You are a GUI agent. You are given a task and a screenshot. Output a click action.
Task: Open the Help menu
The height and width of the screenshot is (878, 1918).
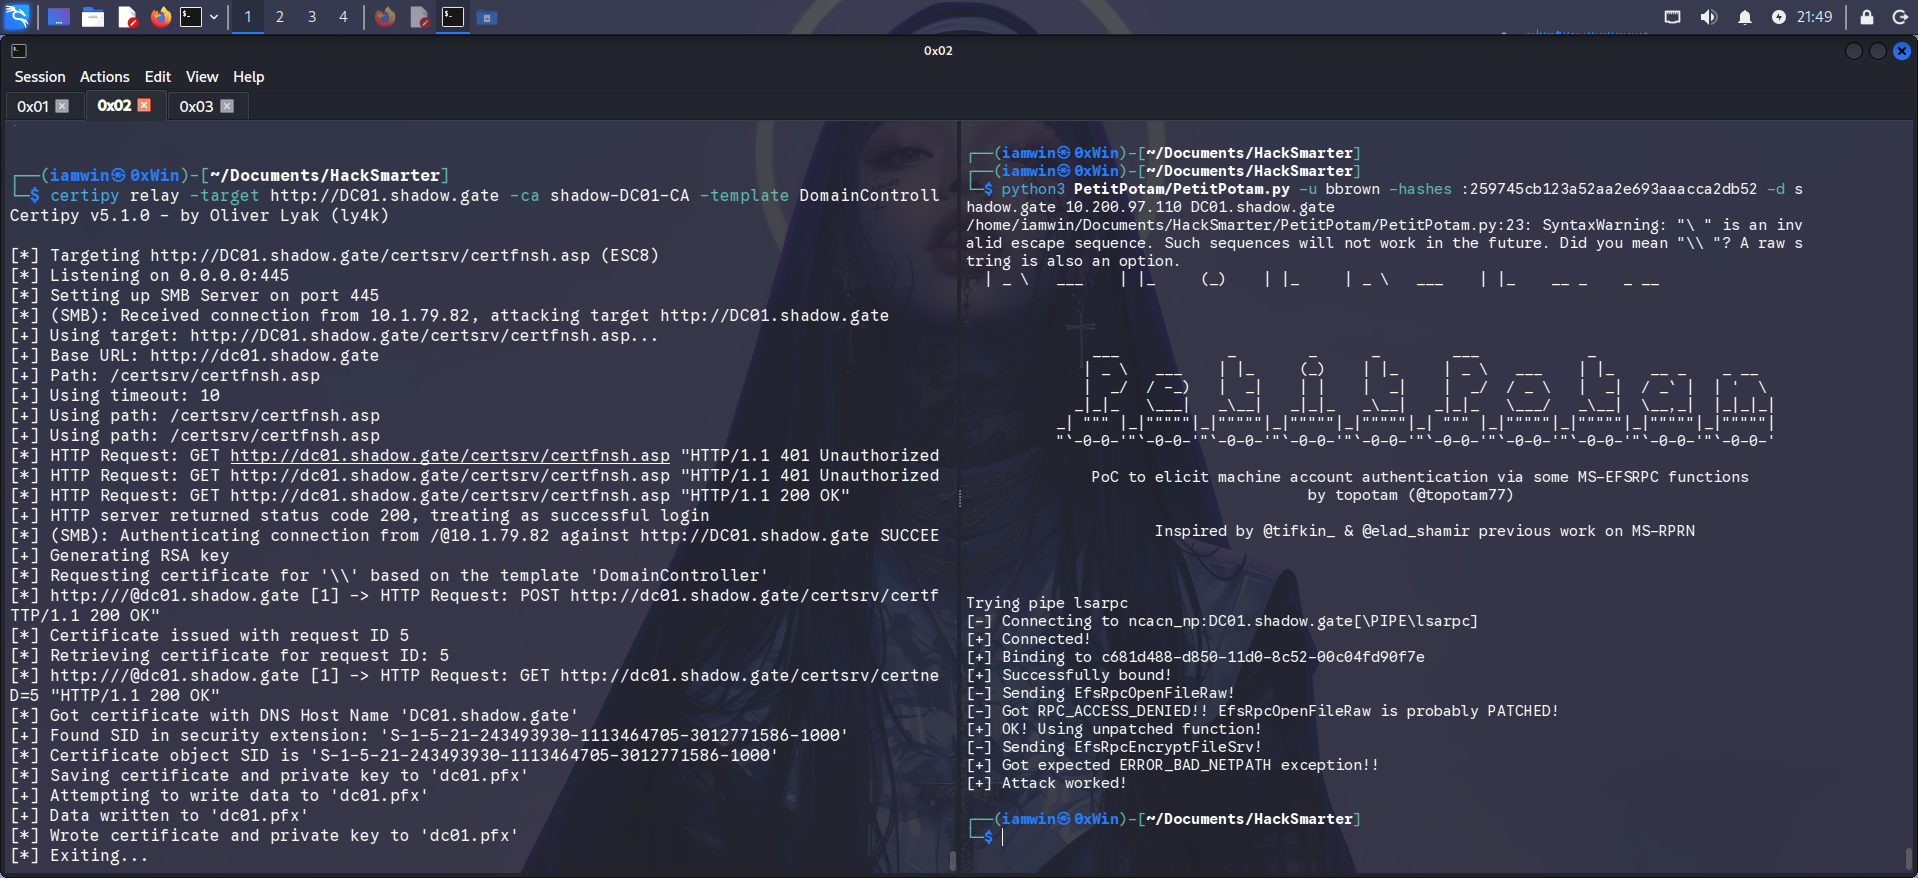(249, 77)
